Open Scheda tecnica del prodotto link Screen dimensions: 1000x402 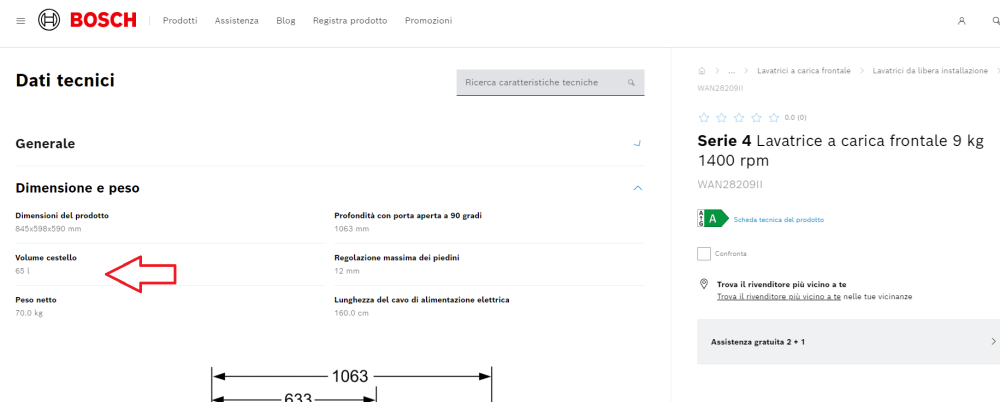(x=779, y=220)
